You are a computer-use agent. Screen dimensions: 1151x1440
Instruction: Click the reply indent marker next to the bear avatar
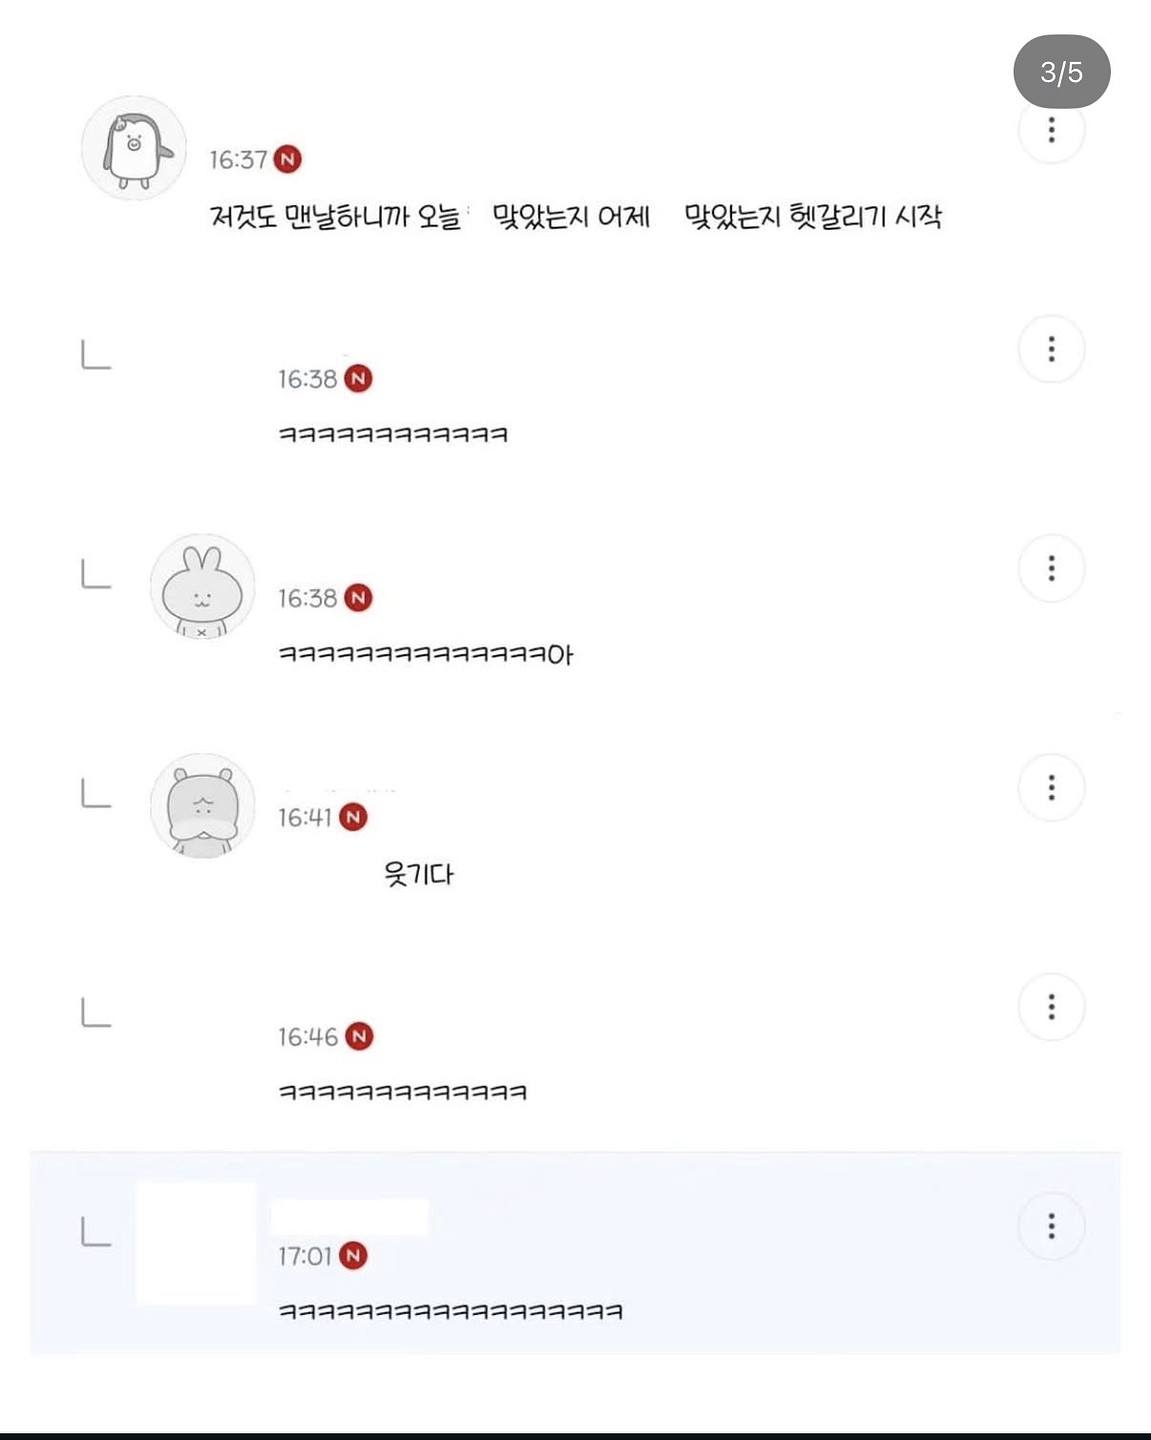pyautogui.click(x=96, y=794)
